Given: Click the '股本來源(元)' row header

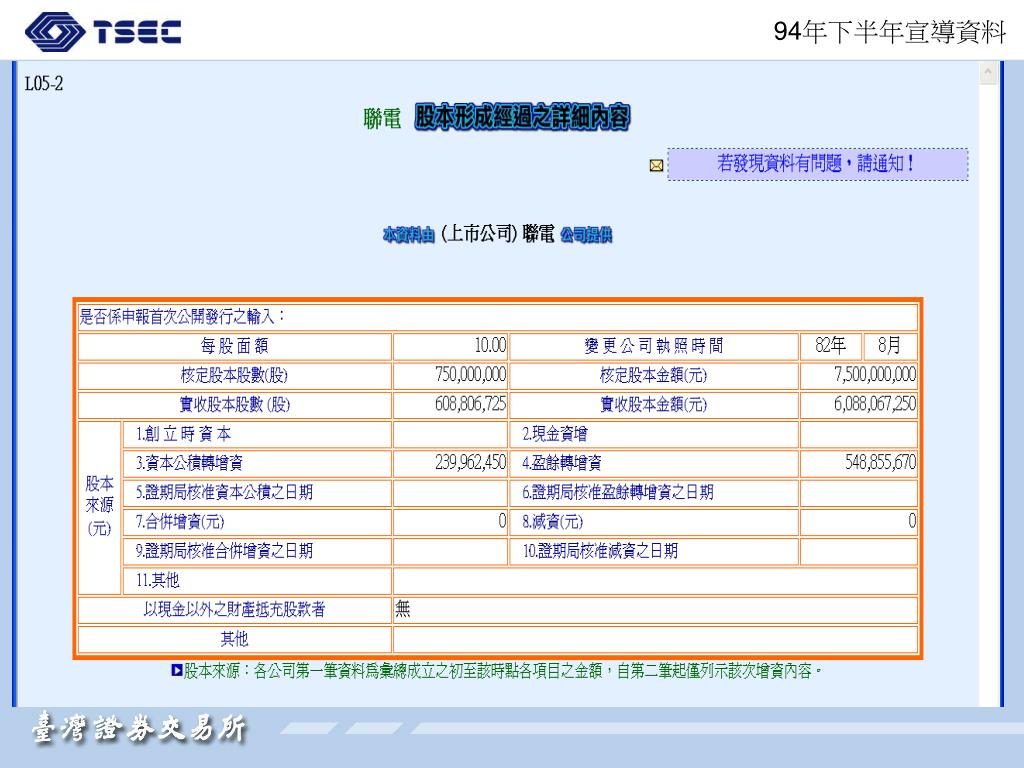Looking at the screenshot, I should [99, 507].
